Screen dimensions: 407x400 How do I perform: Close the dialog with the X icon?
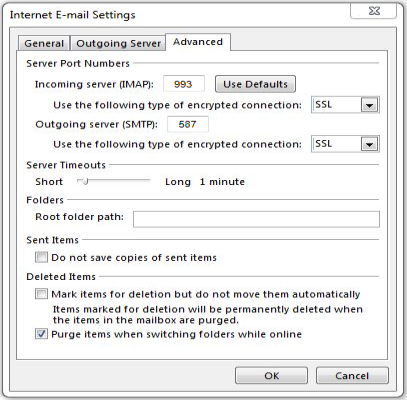374,11
